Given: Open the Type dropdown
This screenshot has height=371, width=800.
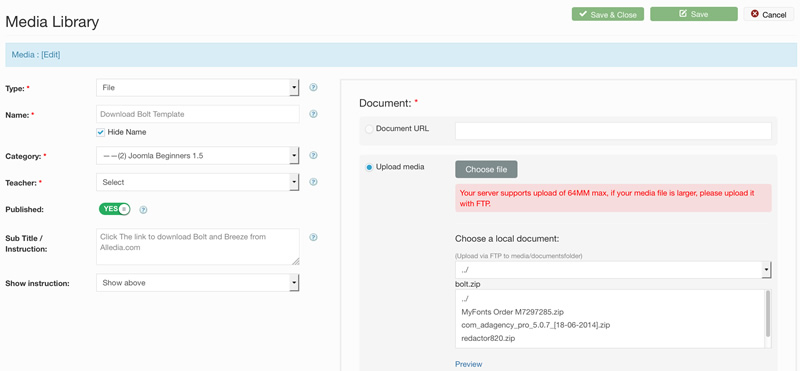Looking at the screenshot, I should coord(197,88).
